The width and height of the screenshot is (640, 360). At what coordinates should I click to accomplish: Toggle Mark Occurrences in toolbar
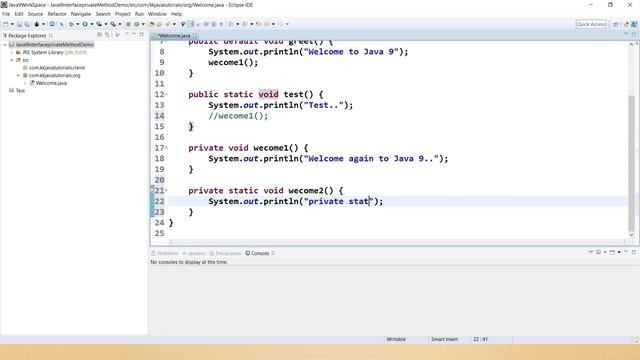191,24
